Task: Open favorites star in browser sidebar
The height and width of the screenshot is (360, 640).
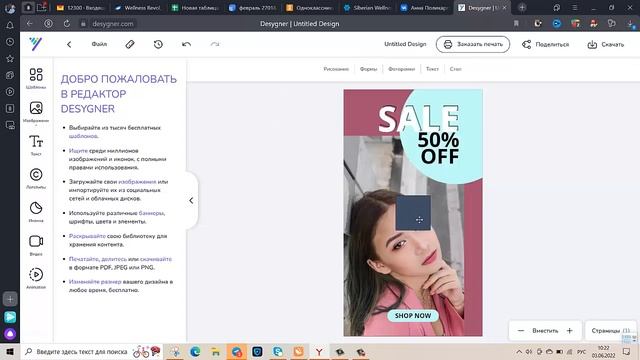Action: click(10, 59)
